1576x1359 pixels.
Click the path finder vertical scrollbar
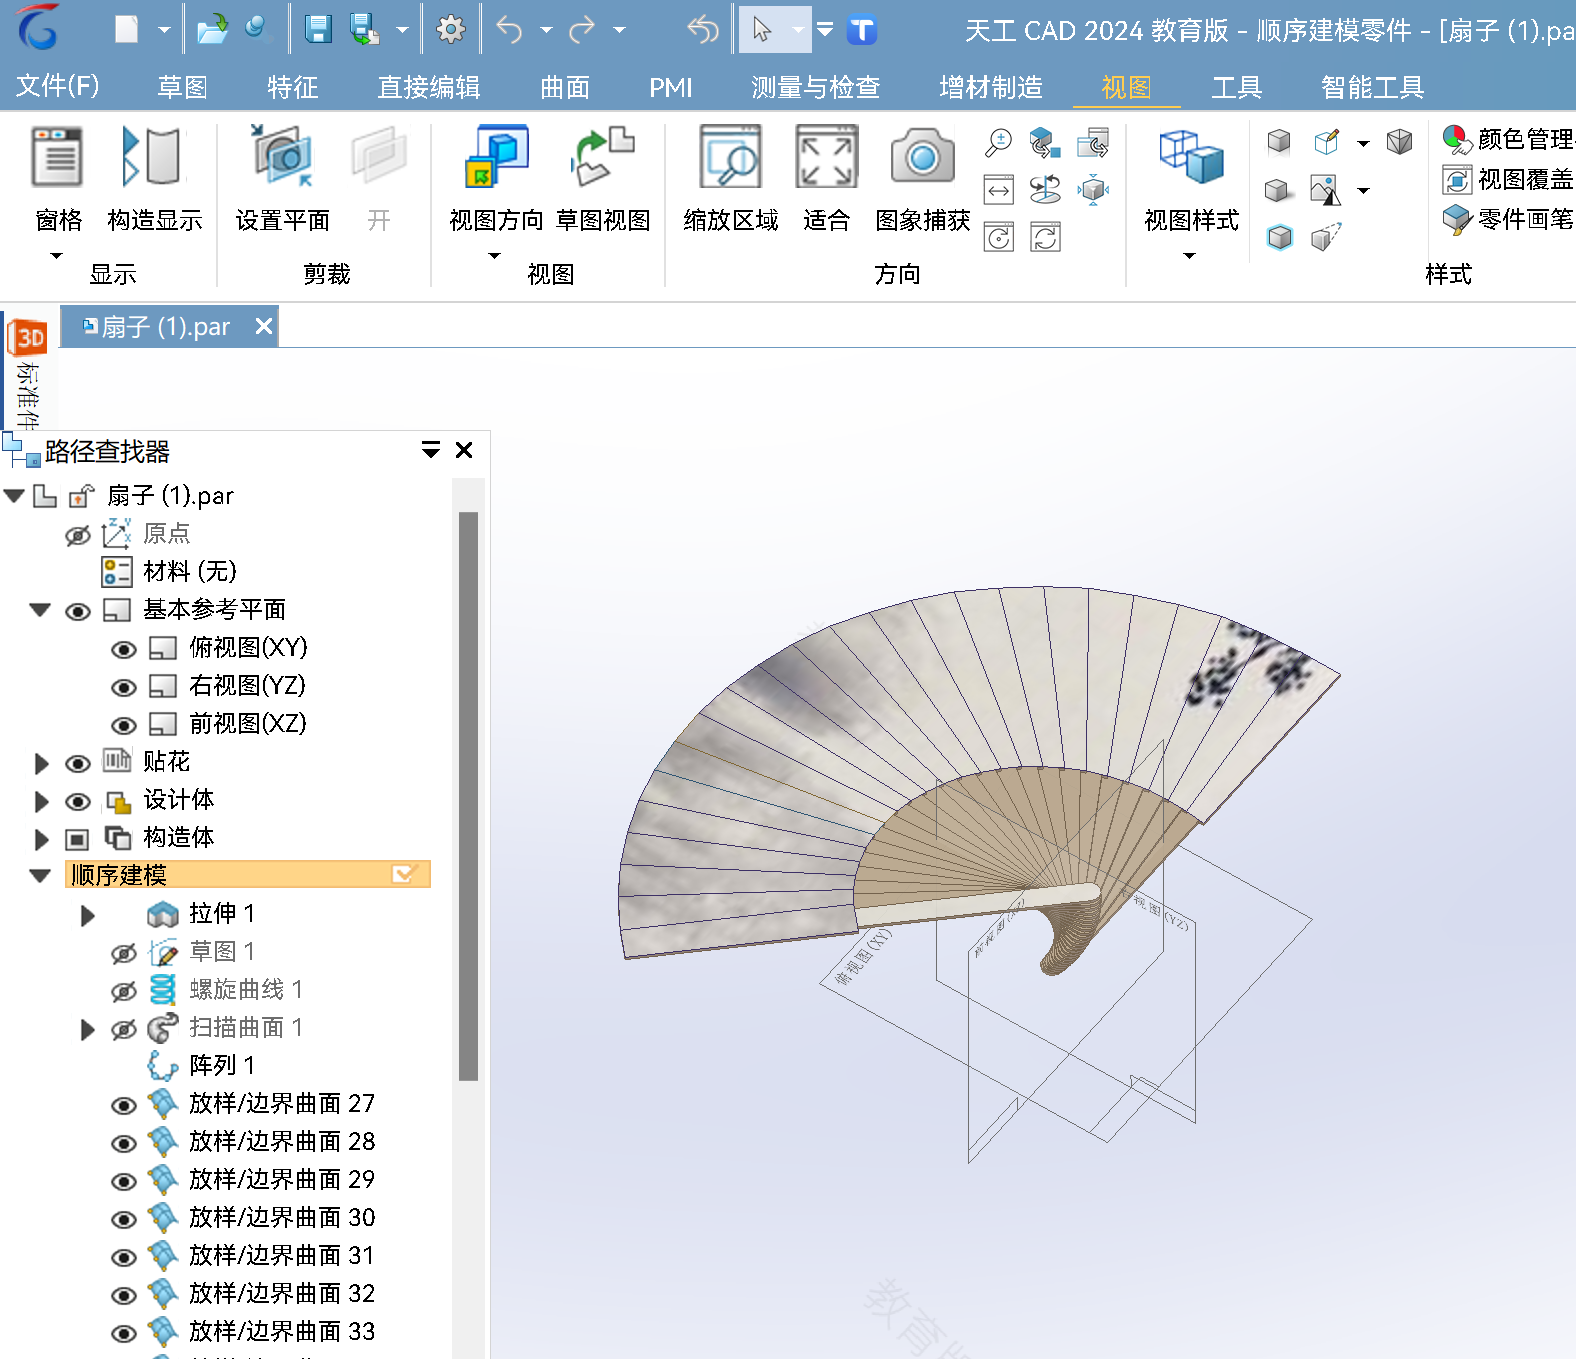click(x=468, y=796)
